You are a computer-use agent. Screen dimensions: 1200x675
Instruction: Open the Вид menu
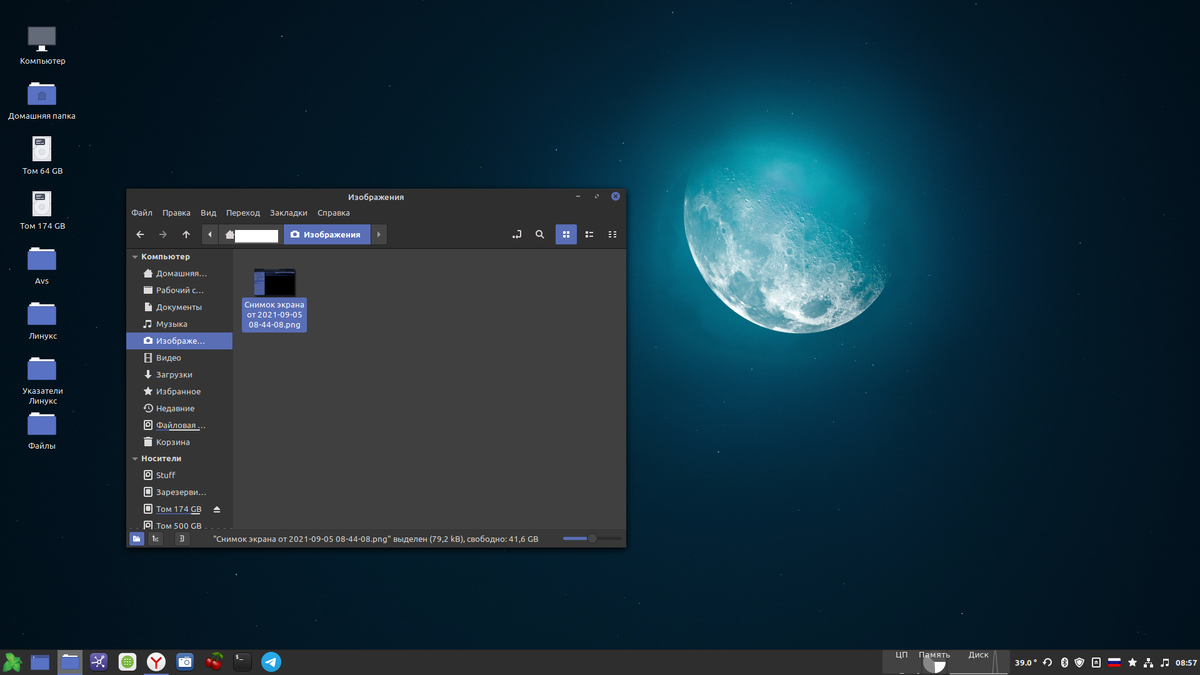(208, 213)
